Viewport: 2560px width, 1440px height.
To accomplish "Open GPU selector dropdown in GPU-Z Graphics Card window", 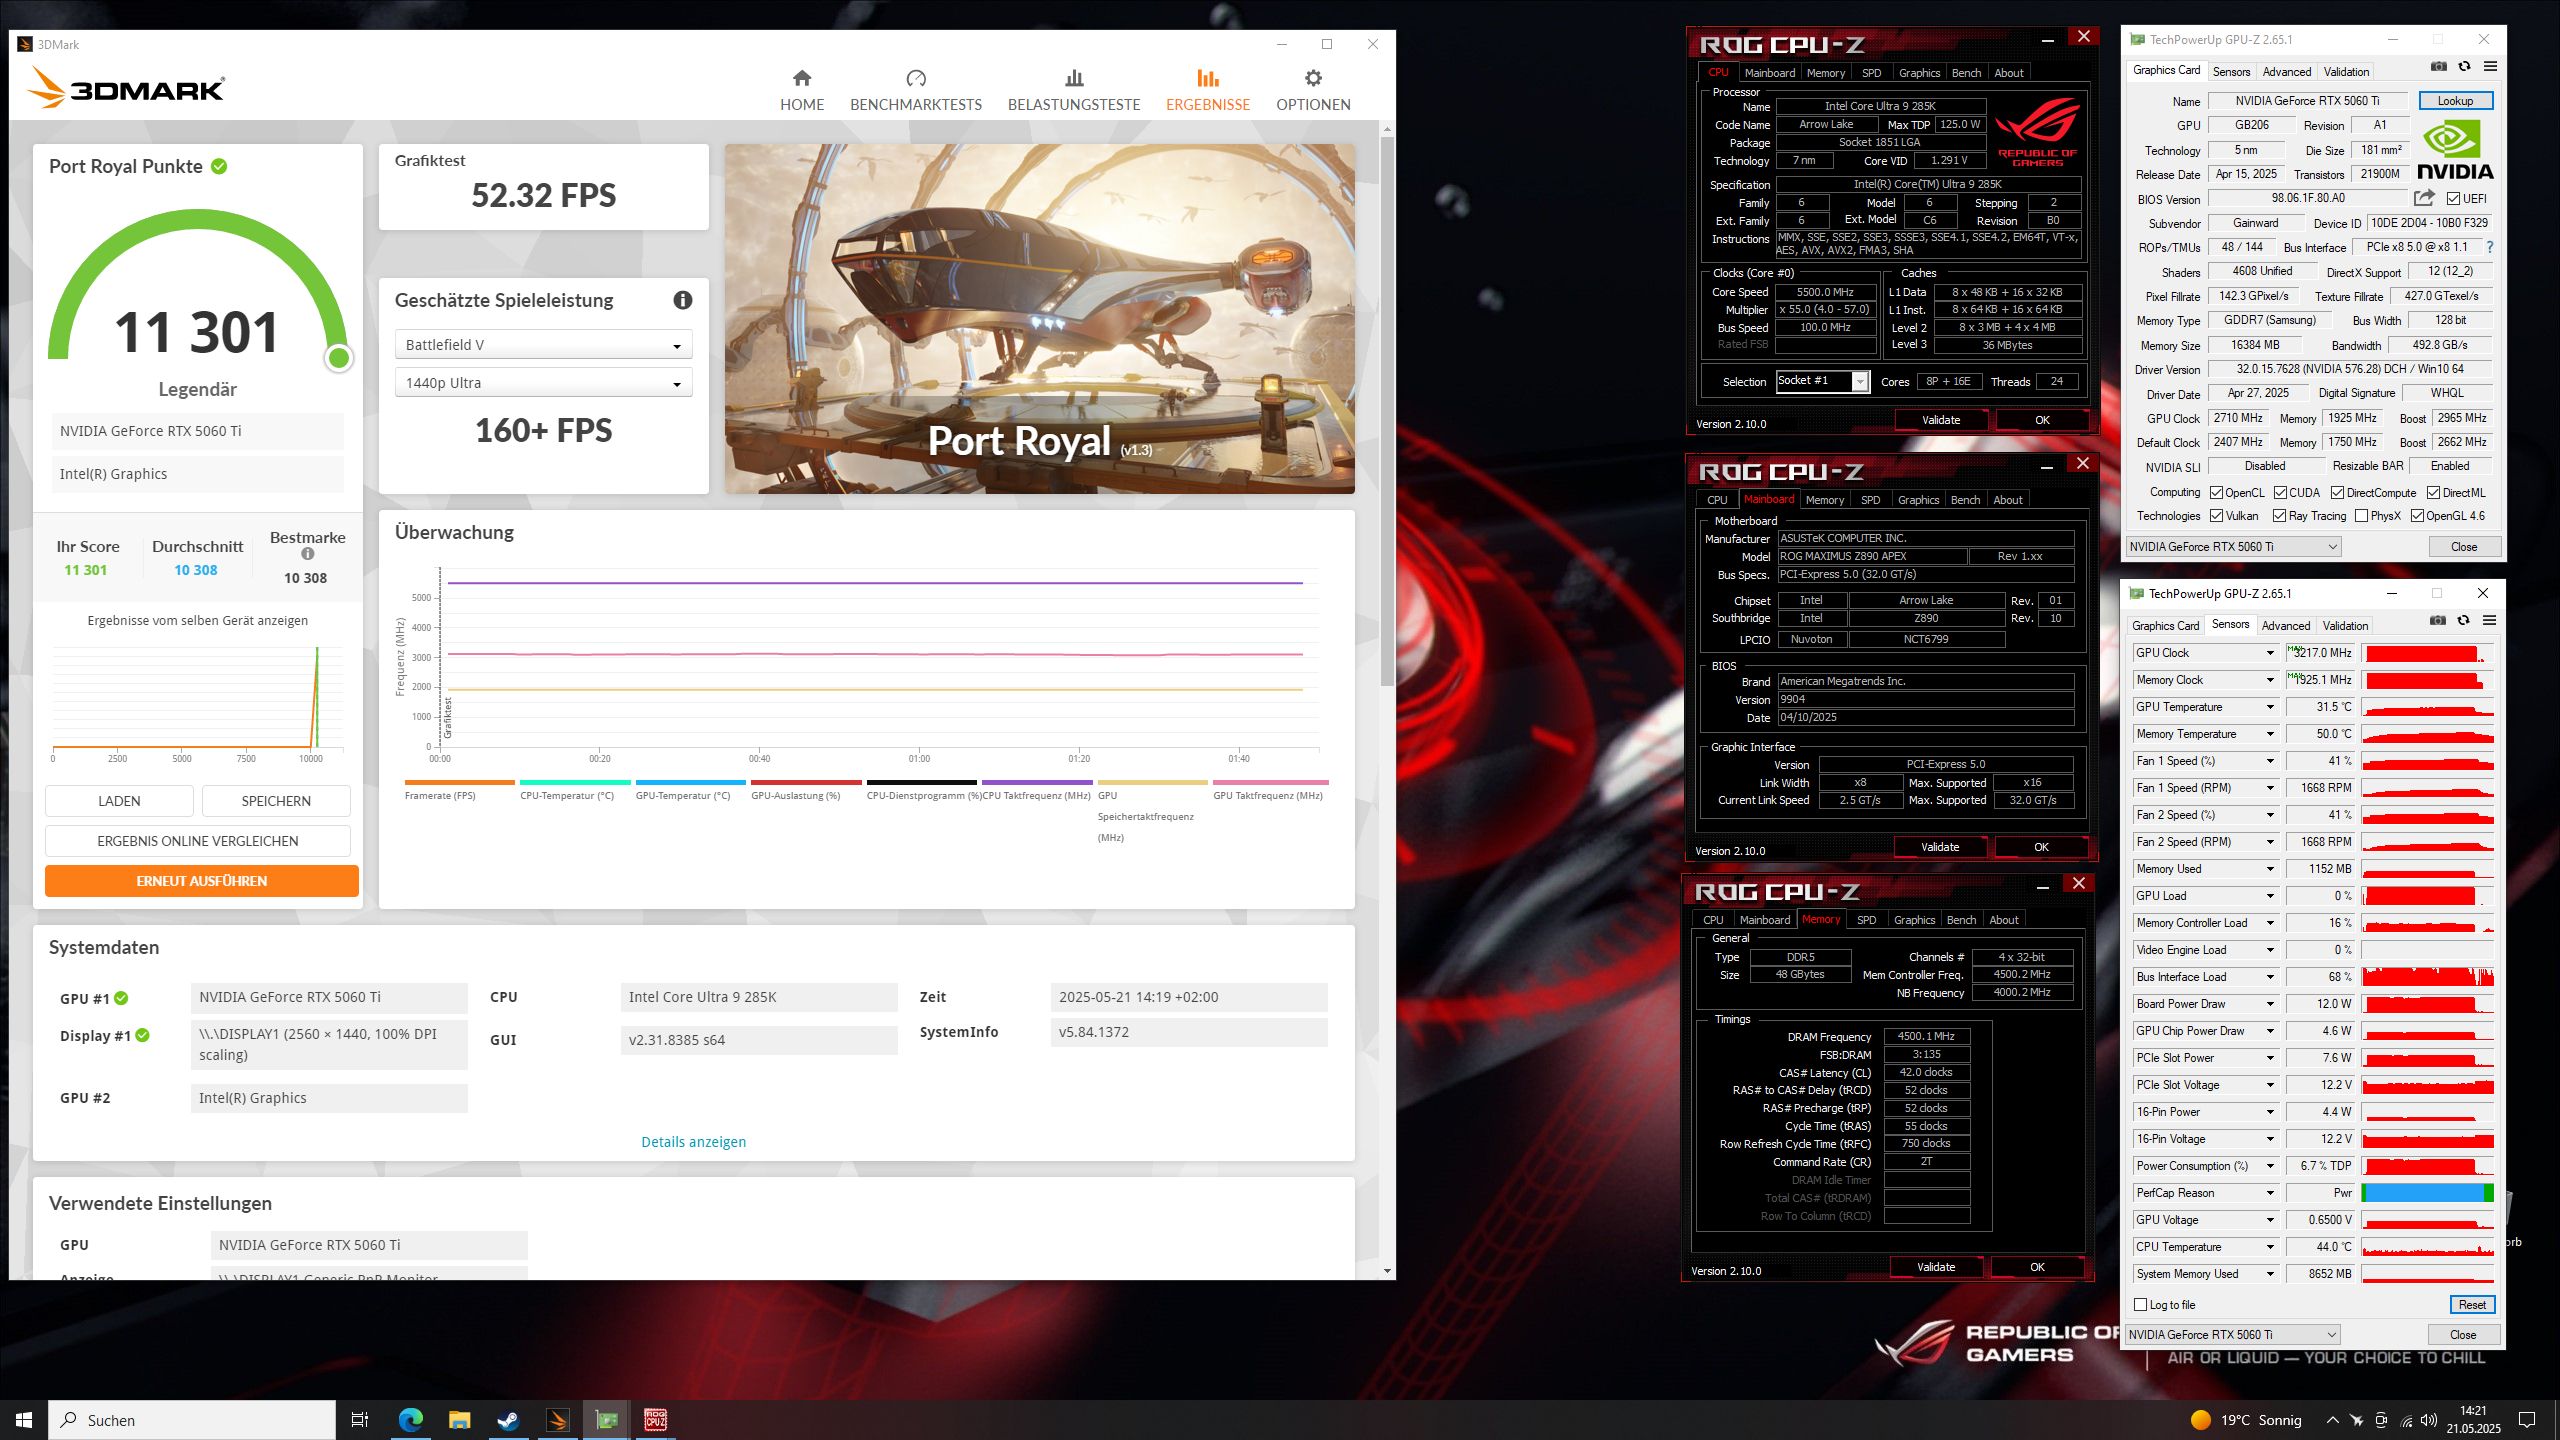I will pos(2234,547).
